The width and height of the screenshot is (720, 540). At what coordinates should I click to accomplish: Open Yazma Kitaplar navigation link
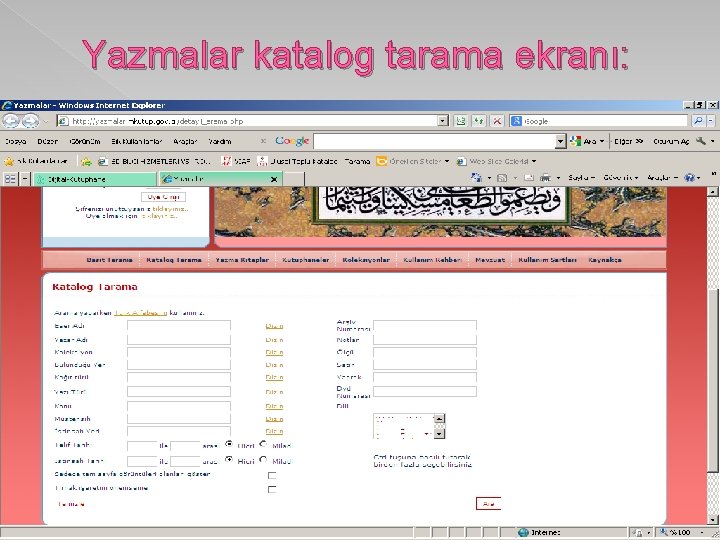(242, 260)
